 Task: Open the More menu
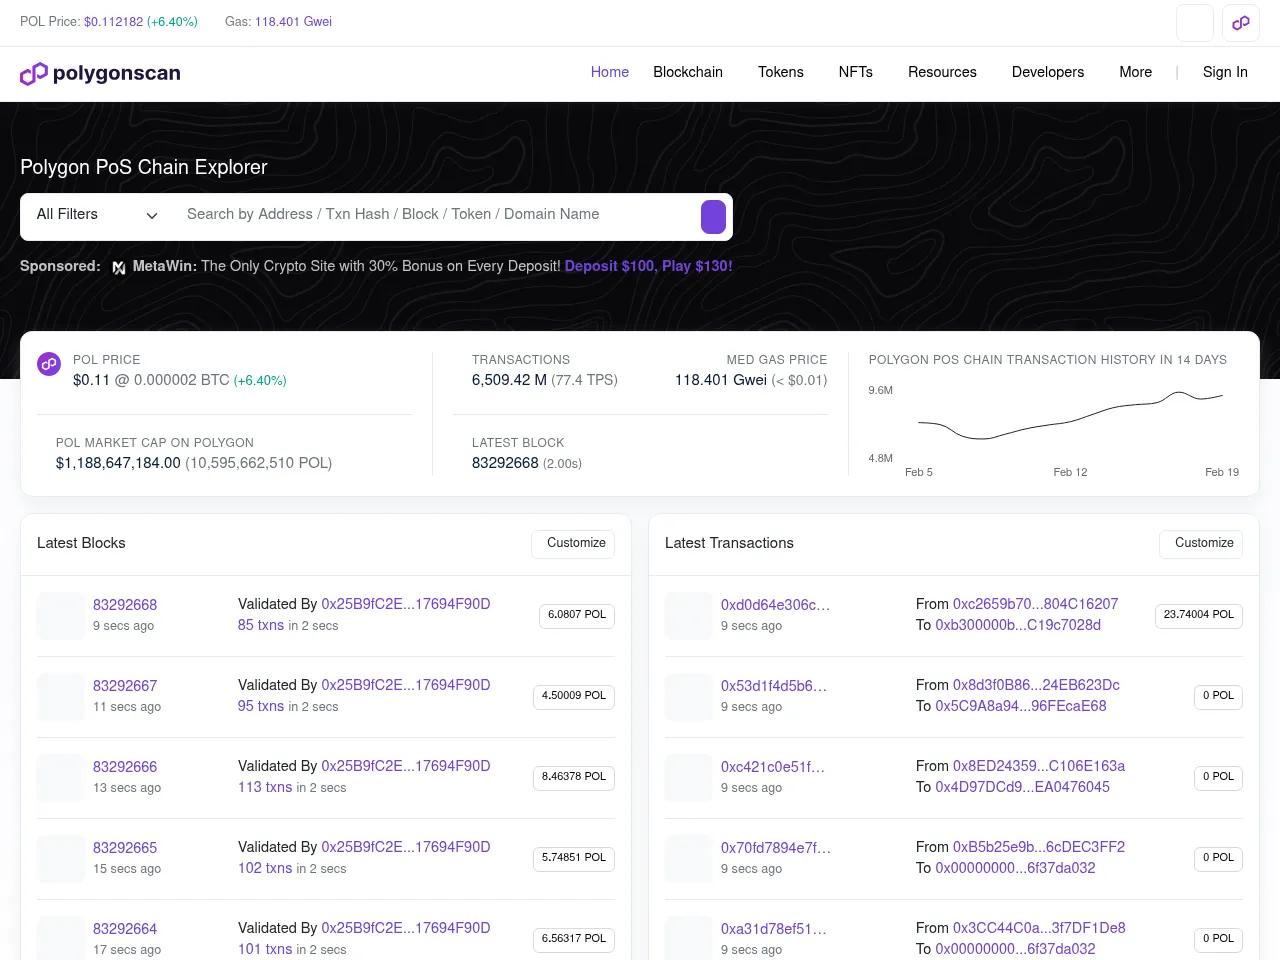[1135, 72]
